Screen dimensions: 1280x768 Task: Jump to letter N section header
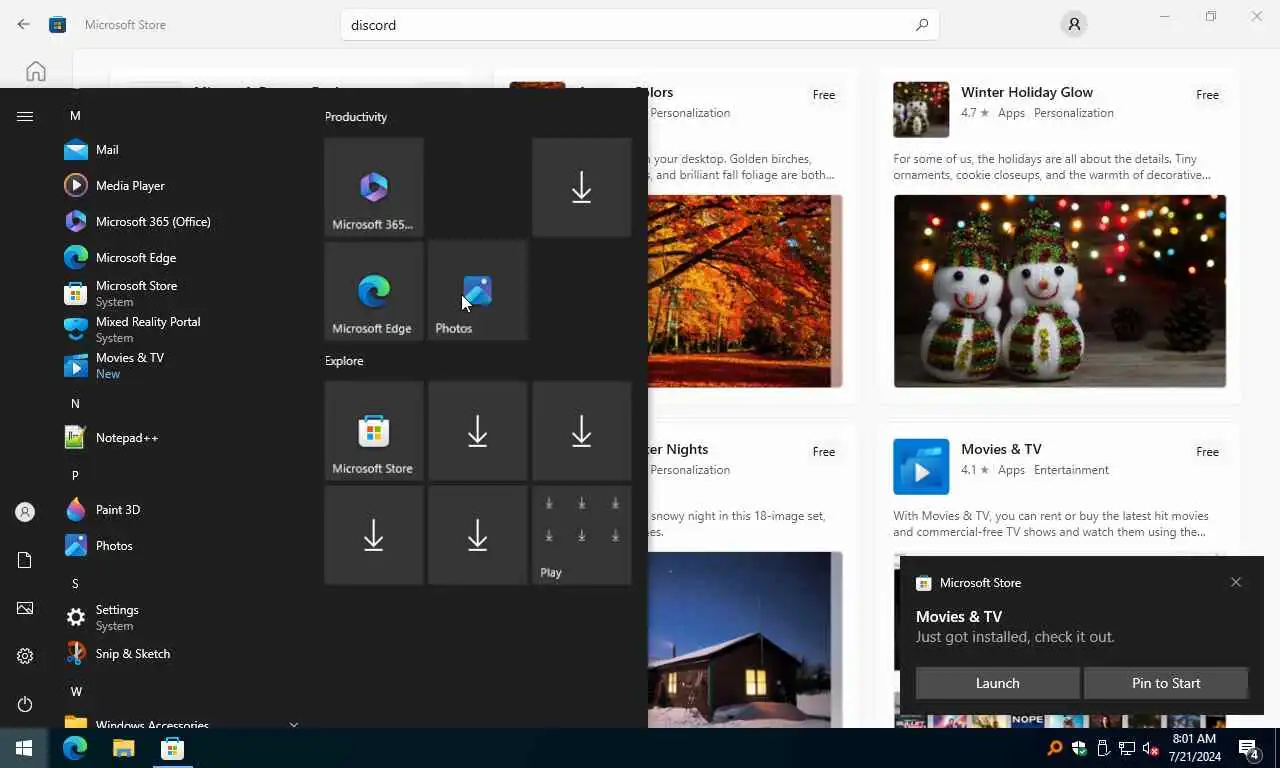click(x=75, y=404)
